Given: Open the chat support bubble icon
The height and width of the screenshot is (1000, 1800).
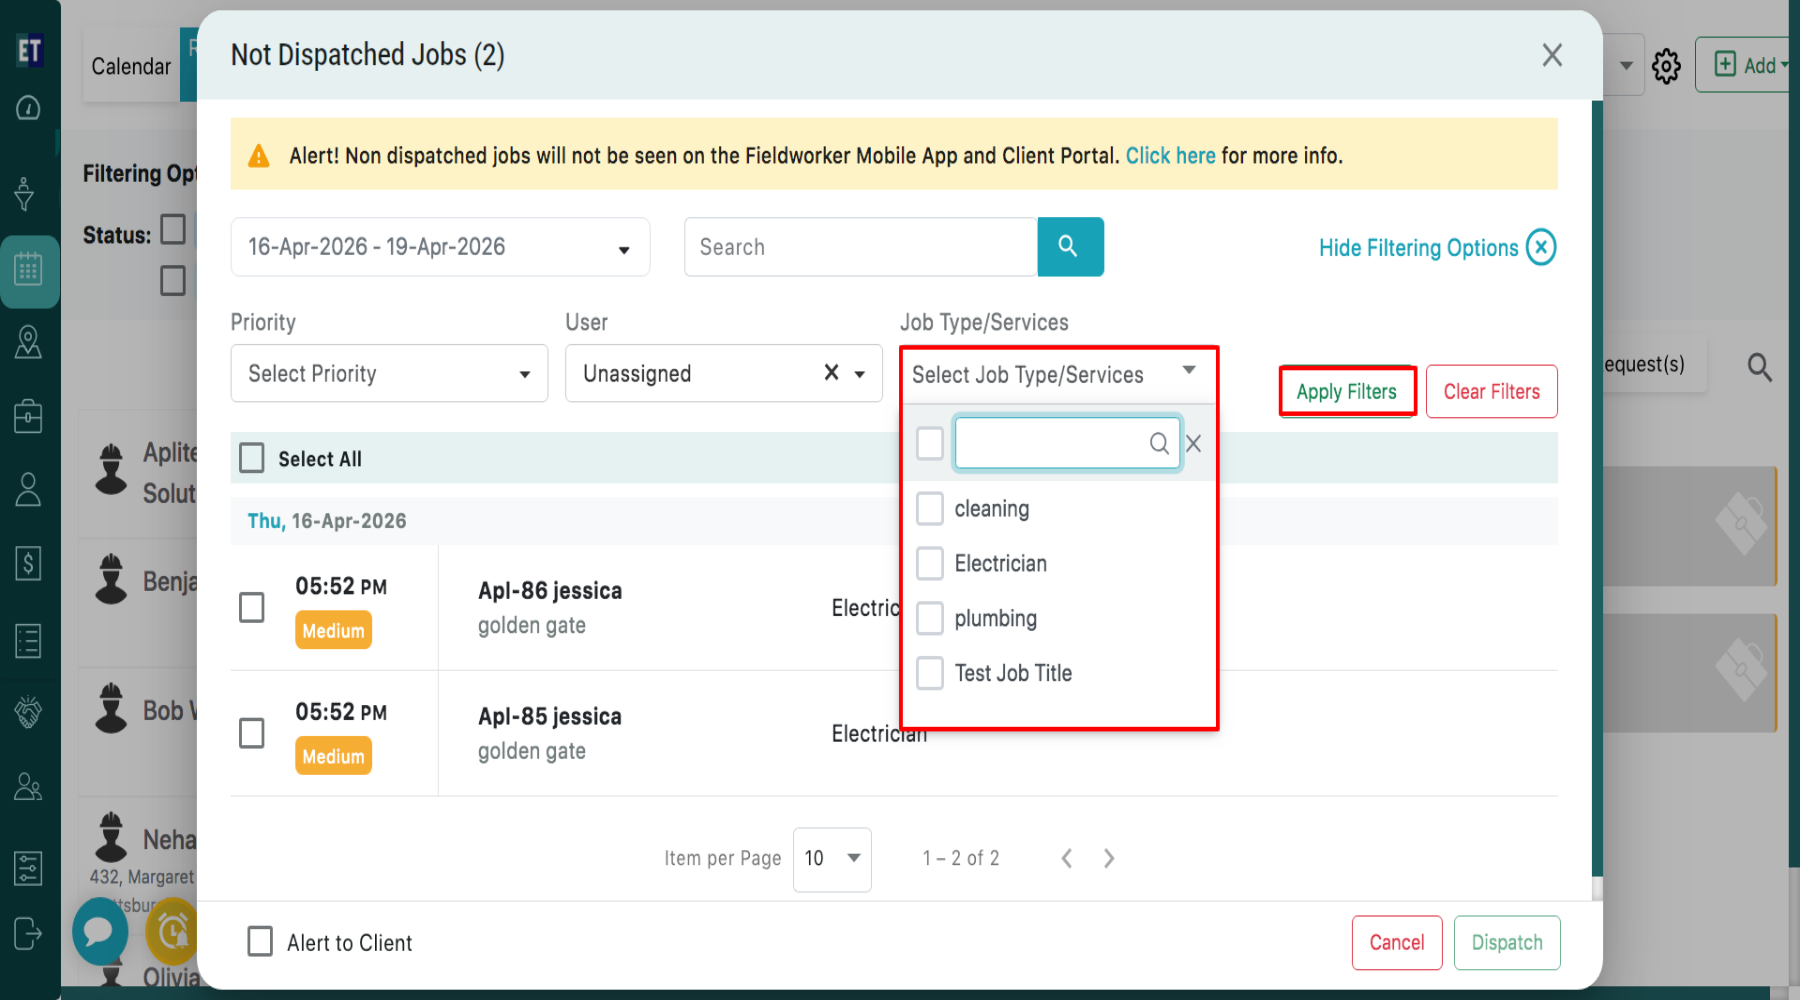Looking at the screenshot, I should tap(99, 931).
